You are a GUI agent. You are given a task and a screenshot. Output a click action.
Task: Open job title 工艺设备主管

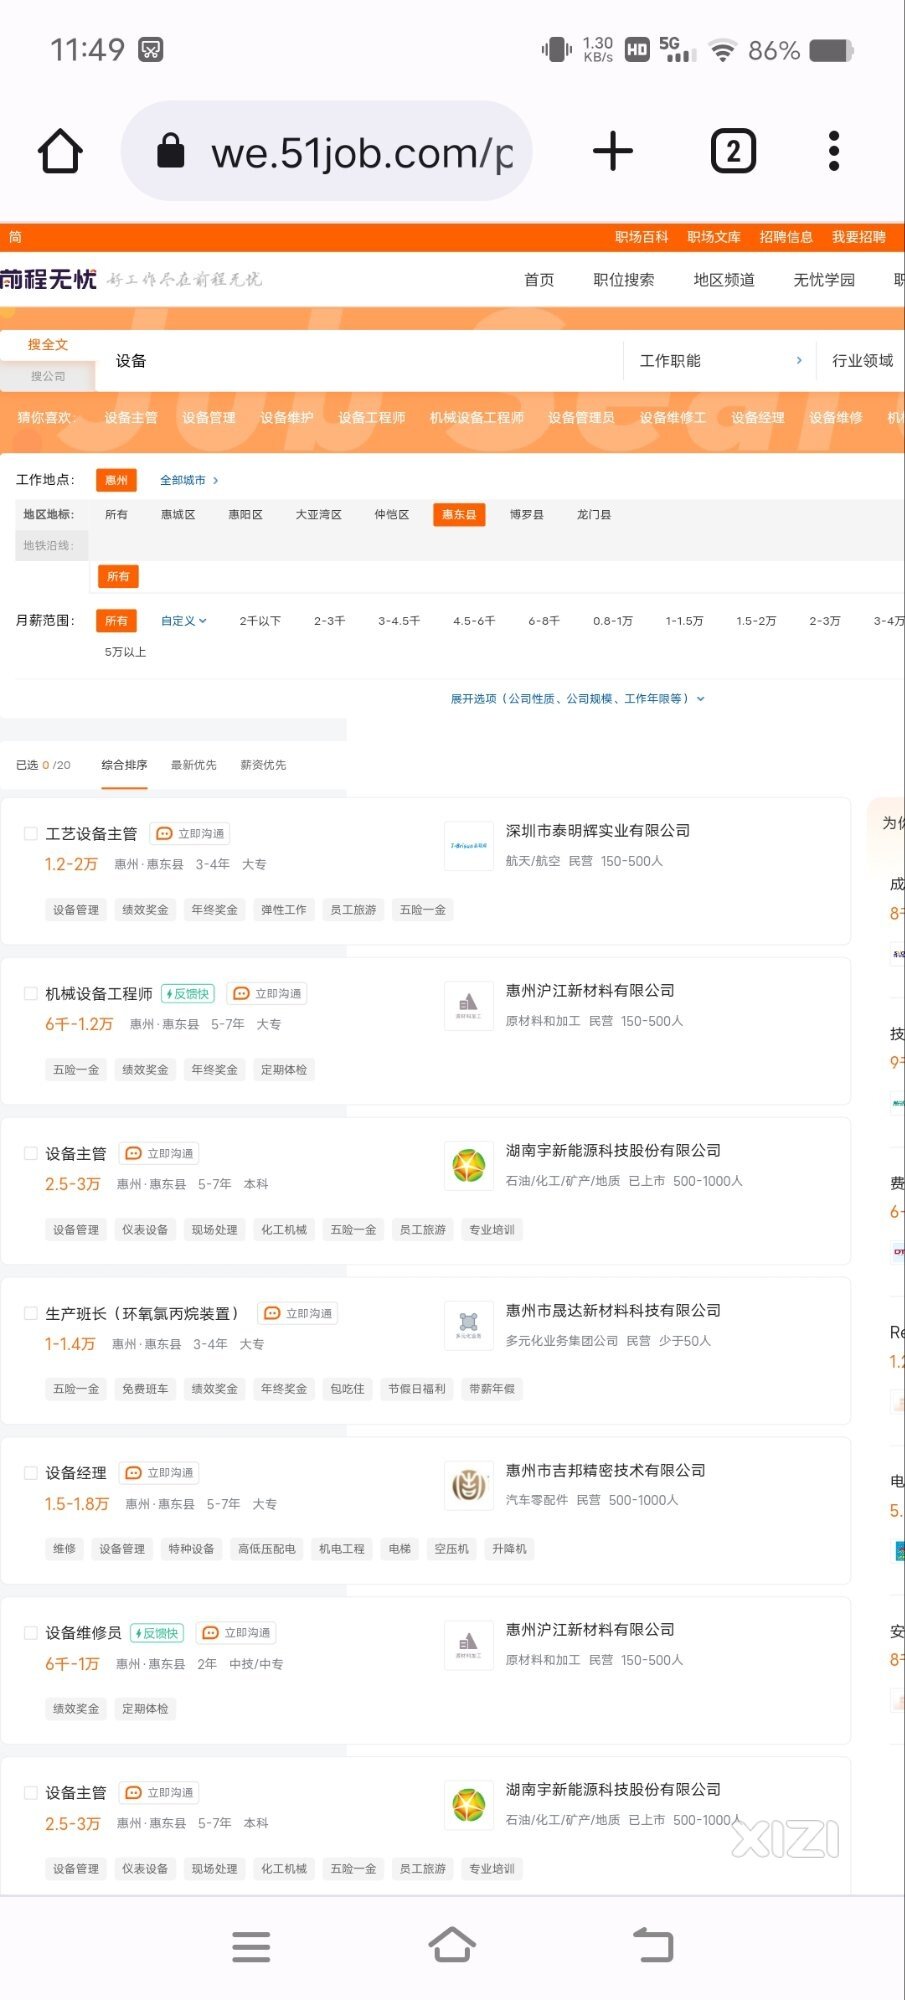(91, 833)
